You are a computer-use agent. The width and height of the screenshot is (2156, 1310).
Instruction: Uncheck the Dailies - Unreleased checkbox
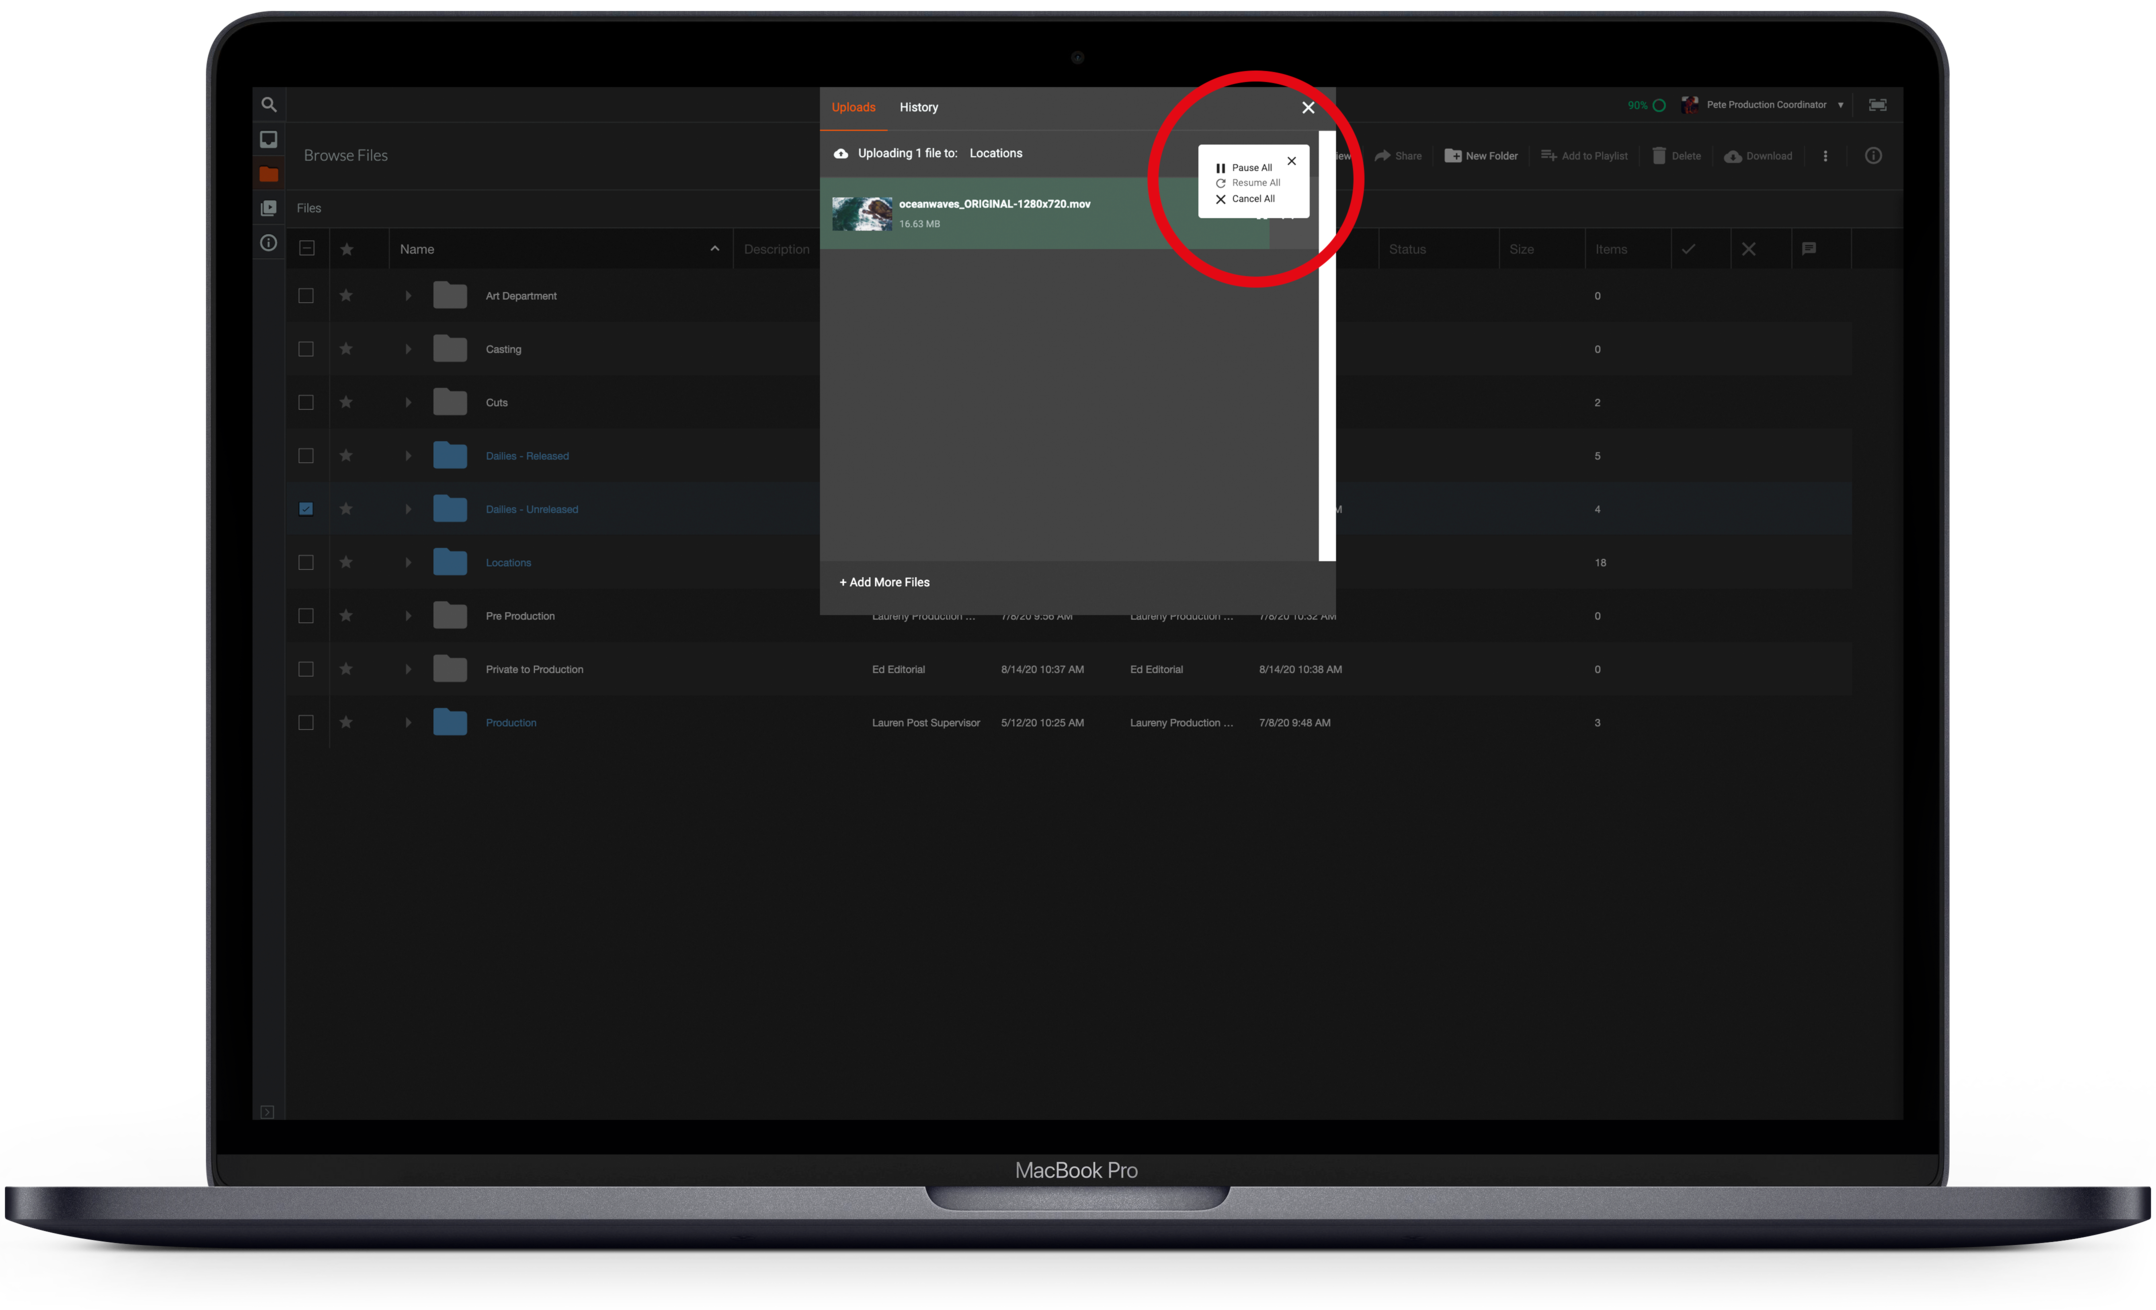pyautogui.click(x=306, y=509)
